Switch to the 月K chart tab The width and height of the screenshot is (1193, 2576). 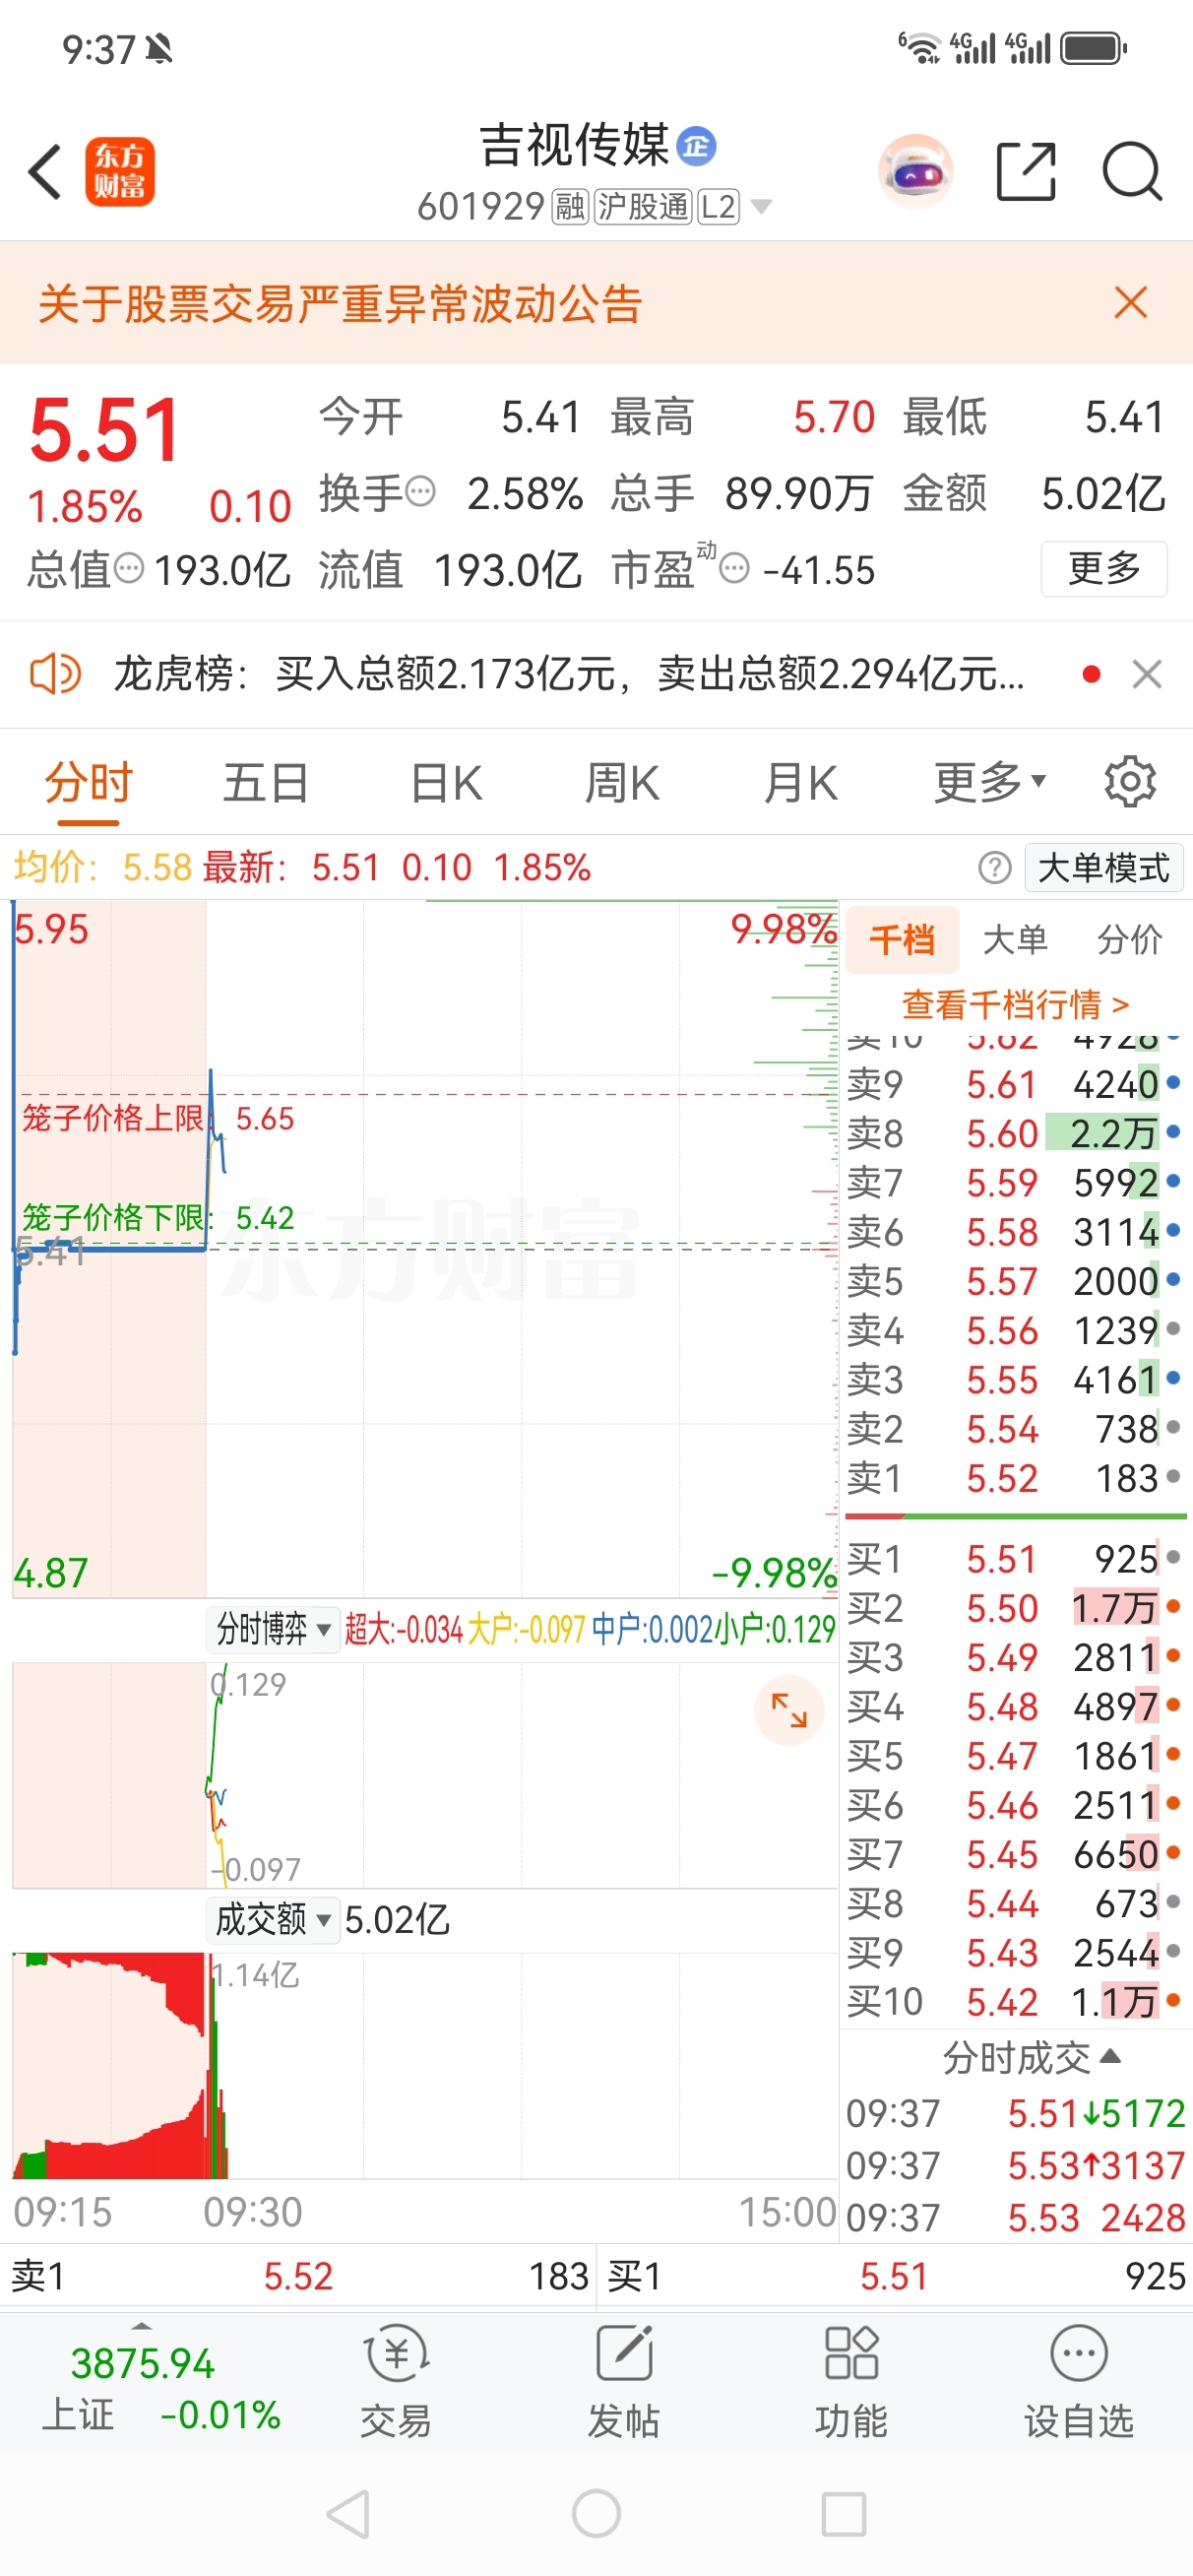[x=800, y=782]
